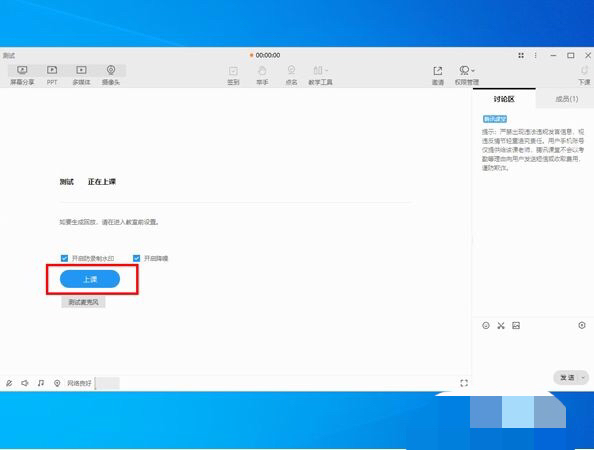Insert an image via chat picture icon

click(x=516, y=325)
